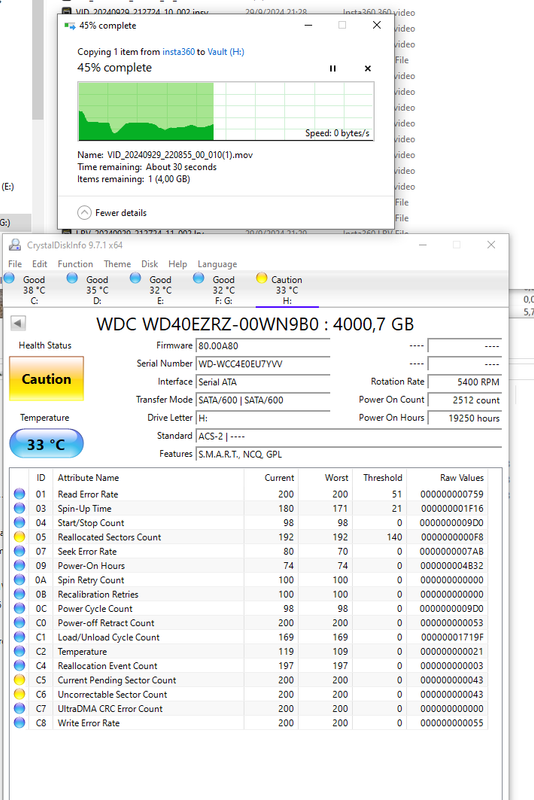Open the Help menu

[x=177, y=264]
